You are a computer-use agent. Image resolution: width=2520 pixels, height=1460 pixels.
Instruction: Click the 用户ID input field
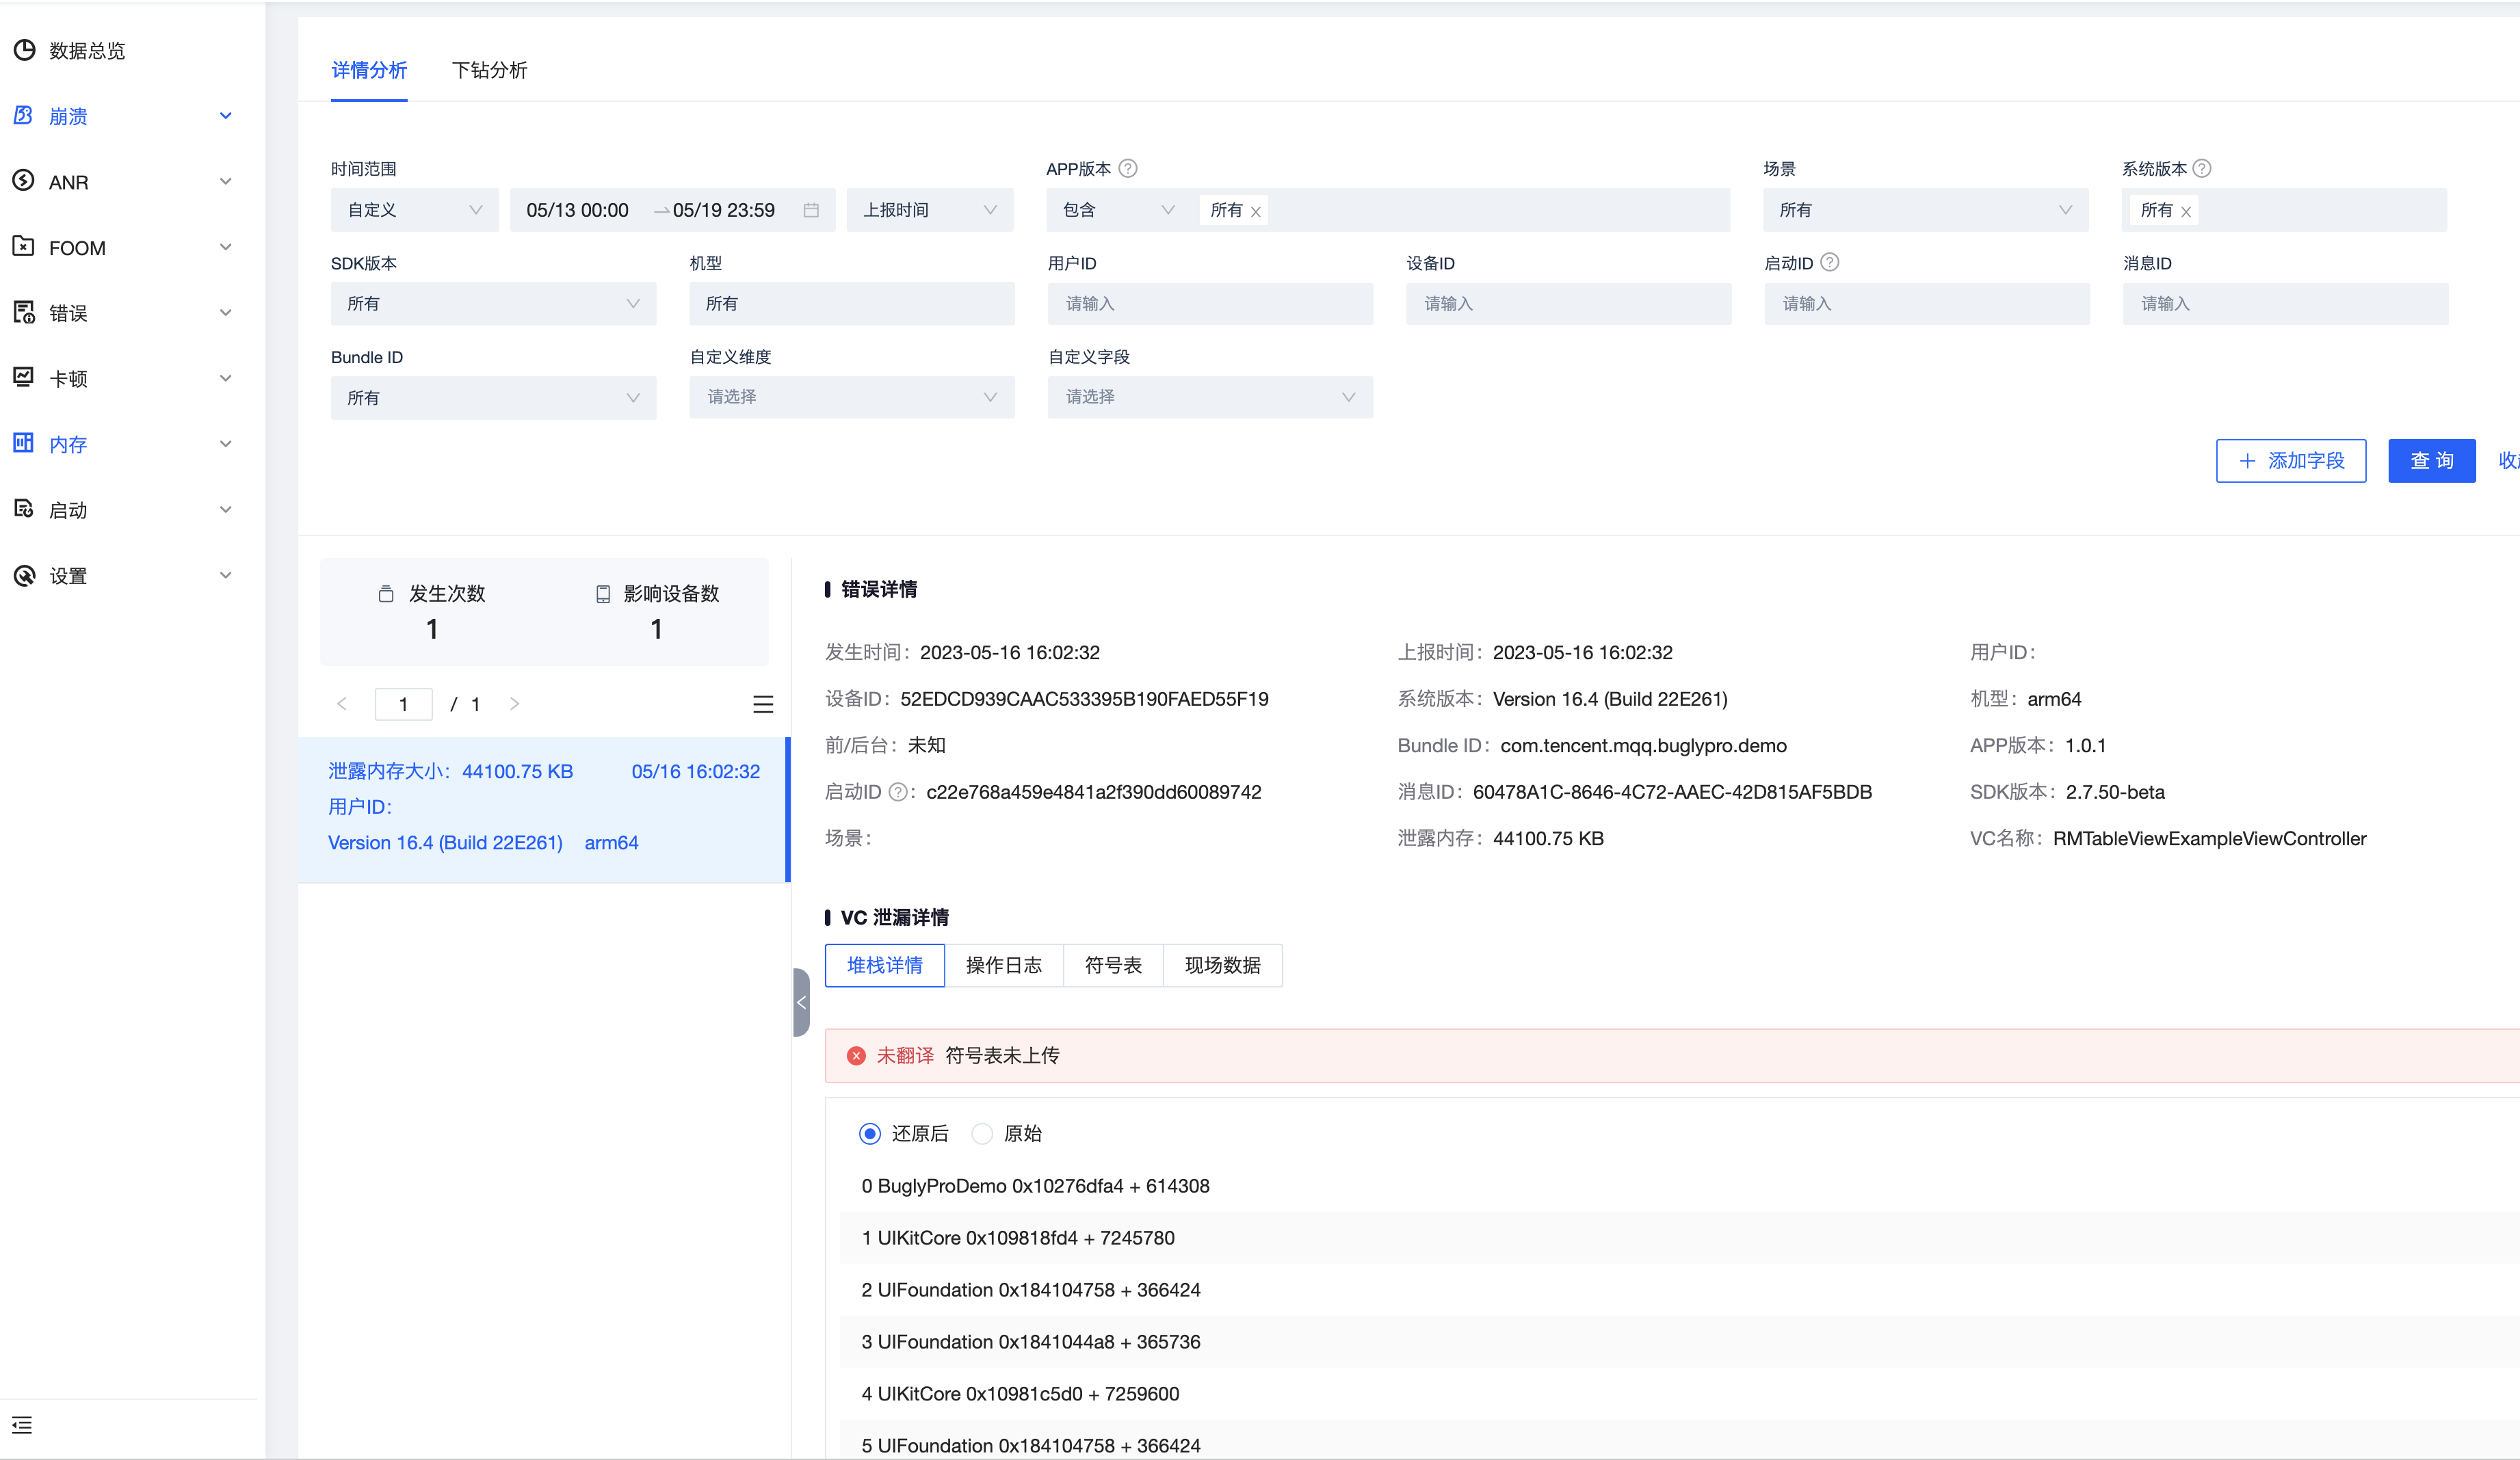pos(1210,303)
